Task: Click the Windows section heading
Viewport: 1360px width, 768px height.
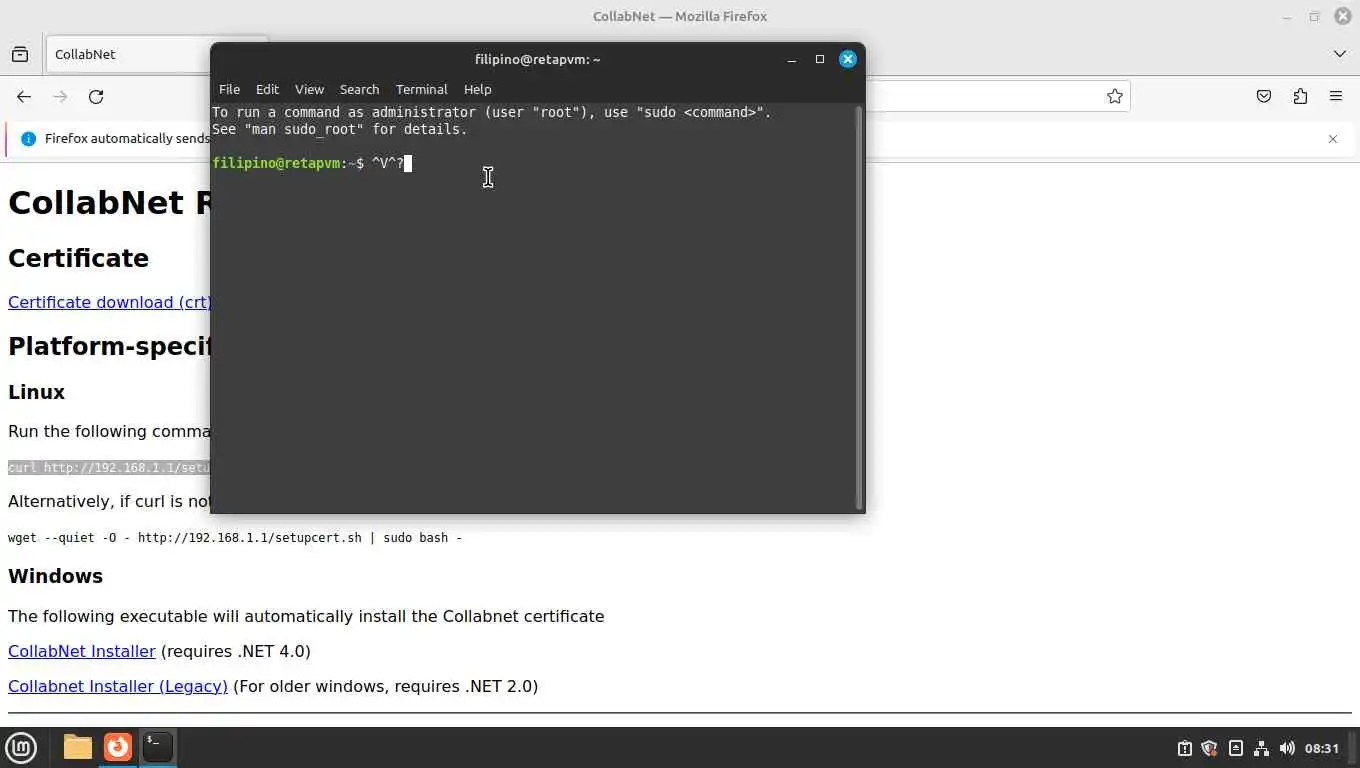Action: click(55, 576)
